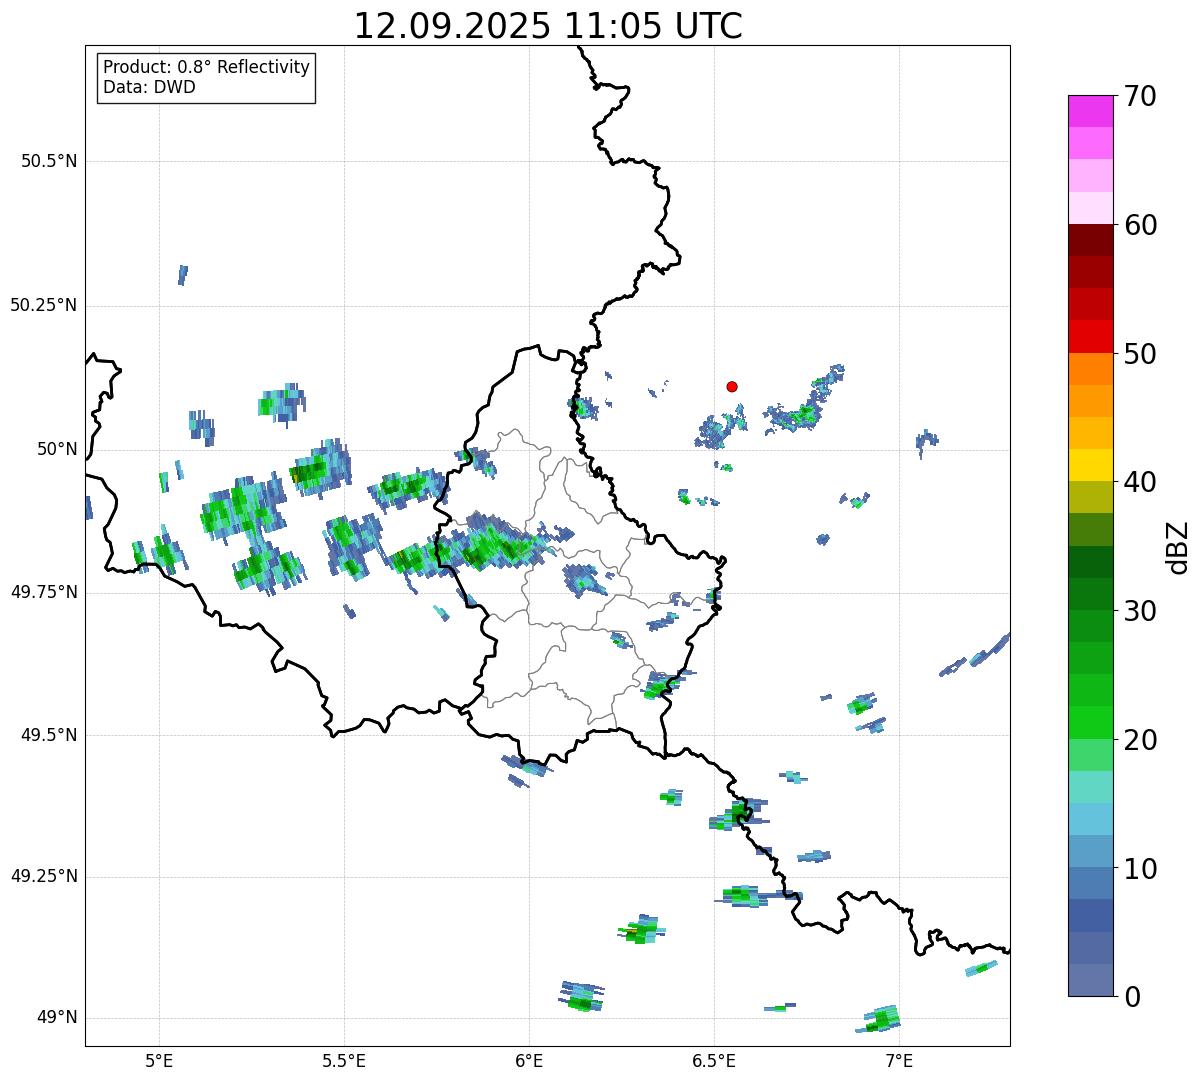Click the red station marker dot
Image resolution: width=1202 pixels, height=1081 pixels.
(x=732, y=386)
